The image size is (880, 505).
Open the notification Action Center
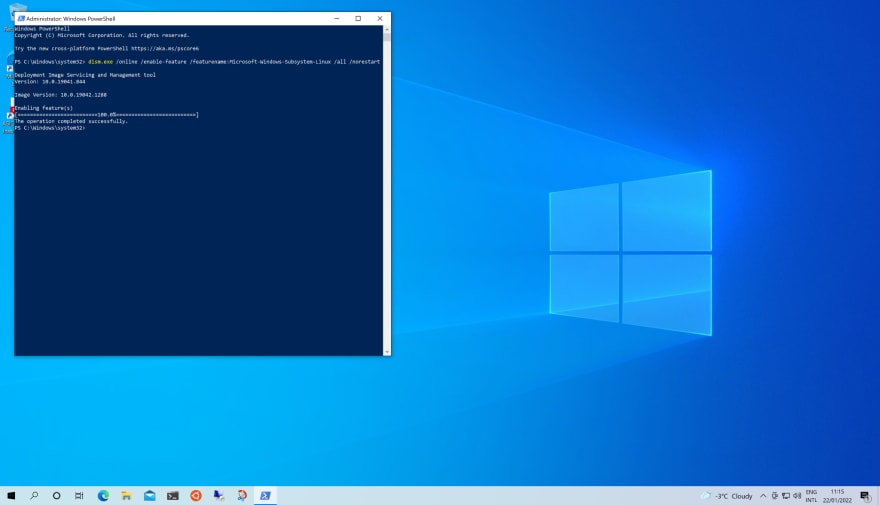865,496
